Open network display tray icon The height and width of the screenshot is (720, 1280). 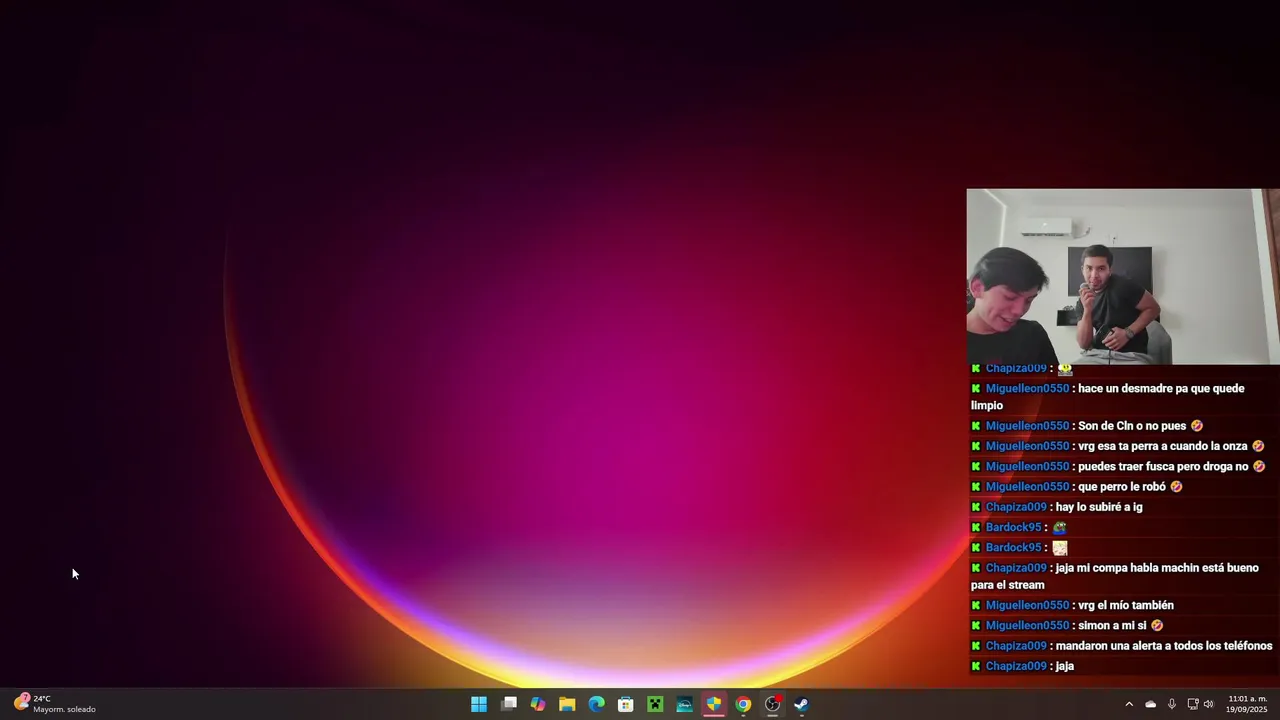(1193, 704)
